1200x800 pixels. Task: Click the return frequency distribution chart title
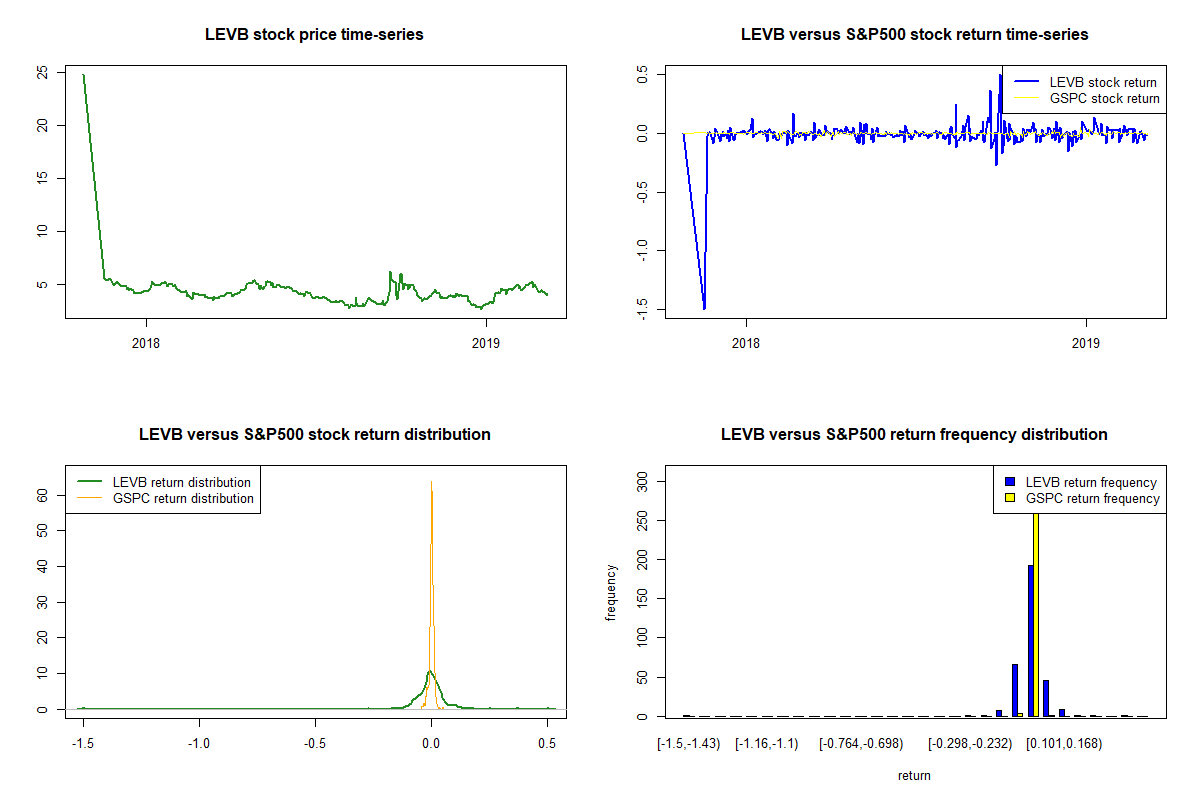(x=914, y=435)
